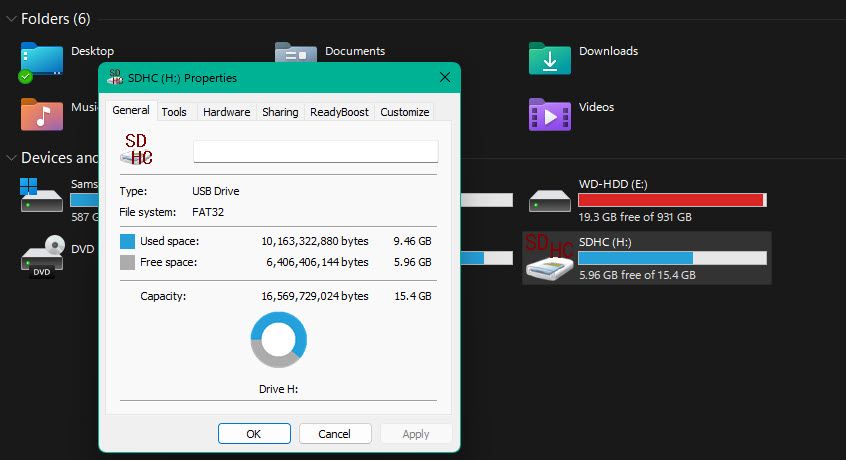Select the Samsung Windows drive icon
Screen dimensions: 846x460
click(42, 195)
